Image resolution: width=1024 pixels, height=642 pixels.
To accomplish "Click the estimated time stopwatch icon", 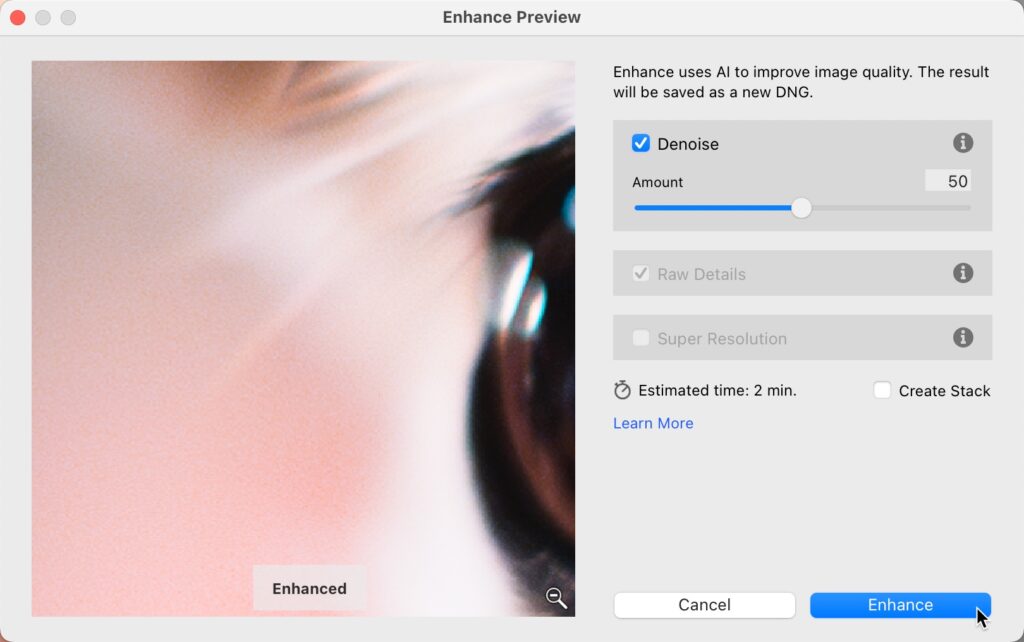I will (623, 390).
